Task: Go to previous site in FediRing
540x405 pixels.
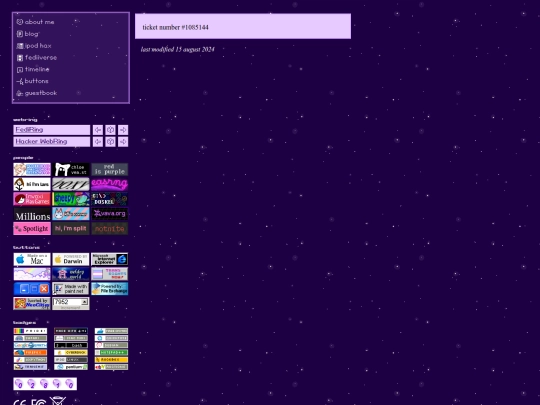Action: (x=98, y=130)
